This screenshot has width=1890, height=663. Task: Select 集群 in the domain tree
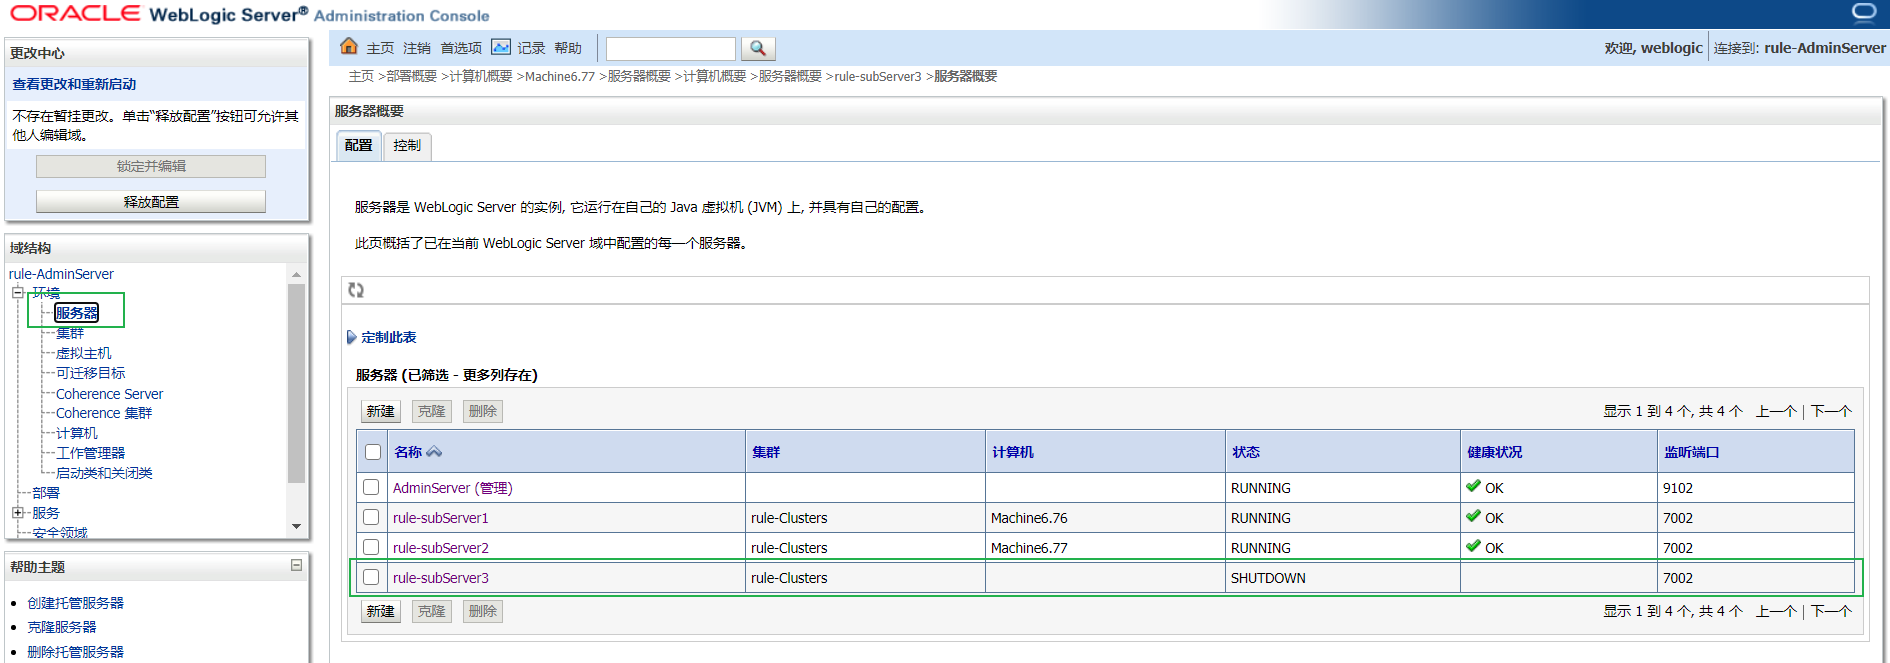coord(70,333)
